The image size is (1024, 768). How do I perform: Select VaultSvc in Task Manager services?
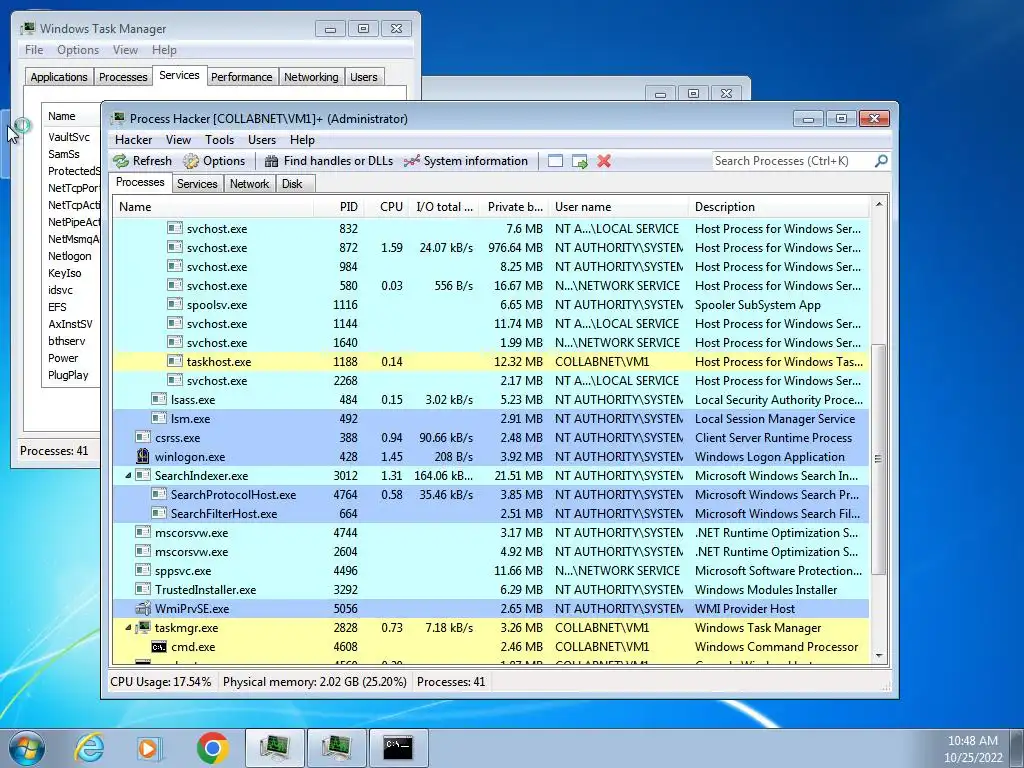tap(69, 137)
